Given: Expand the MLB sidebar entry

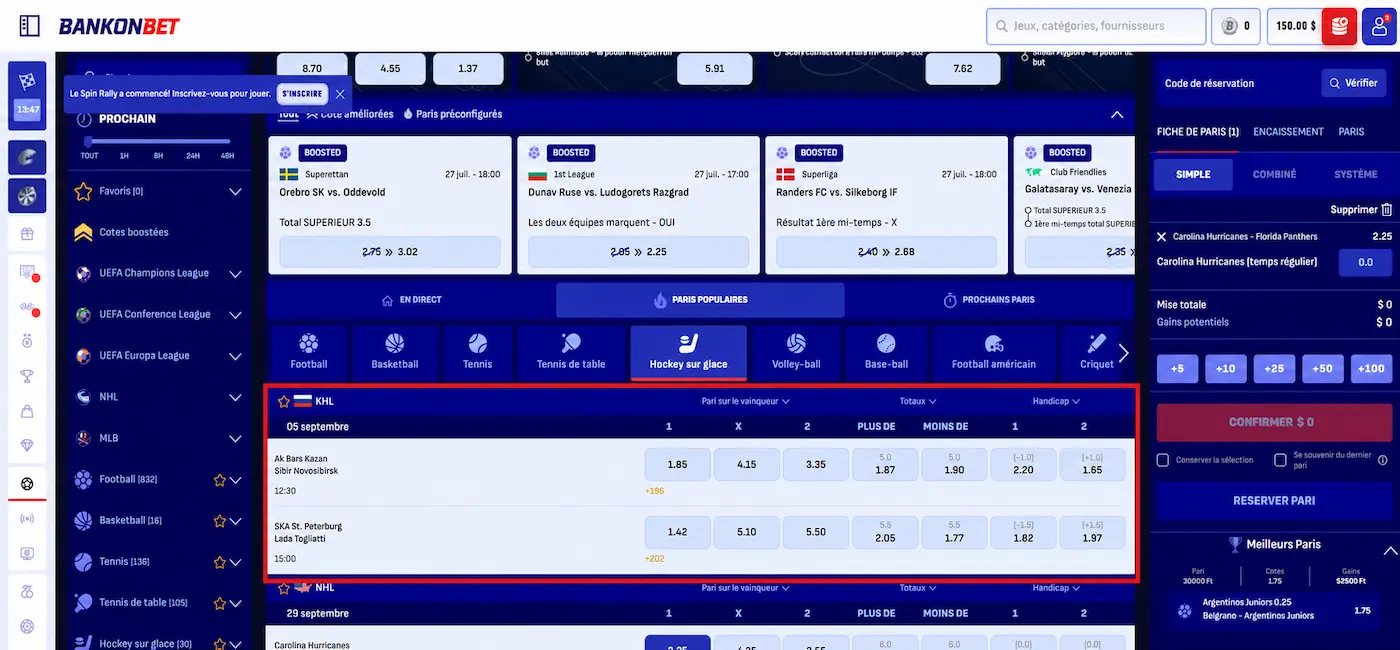Looking at the screenshot, I should tap(236, 438).
